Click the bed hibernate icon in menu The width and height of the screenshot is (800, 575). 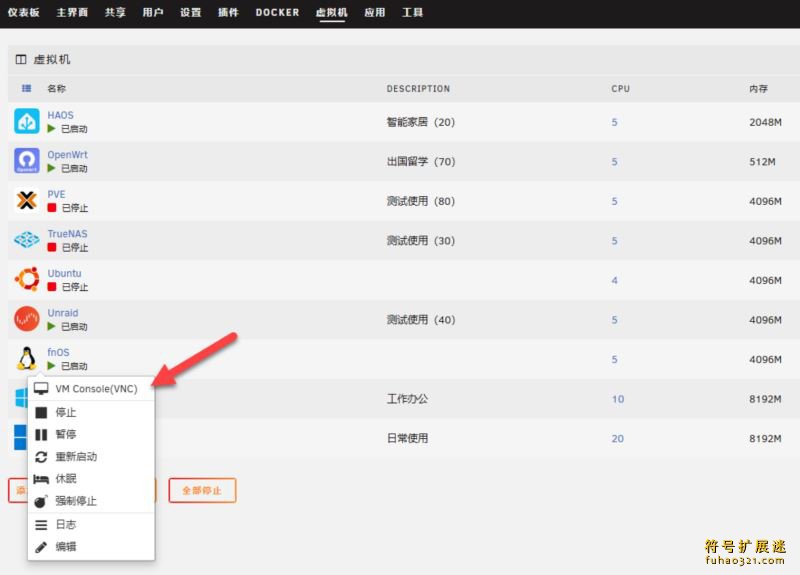[41, 479]
